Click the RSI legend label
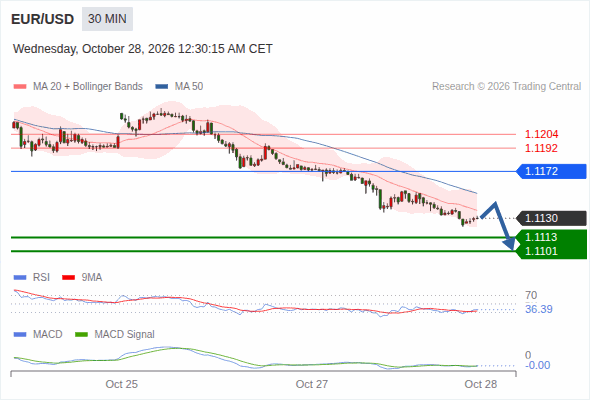This screenshot has height=400, width=590. tap(41, 278)
